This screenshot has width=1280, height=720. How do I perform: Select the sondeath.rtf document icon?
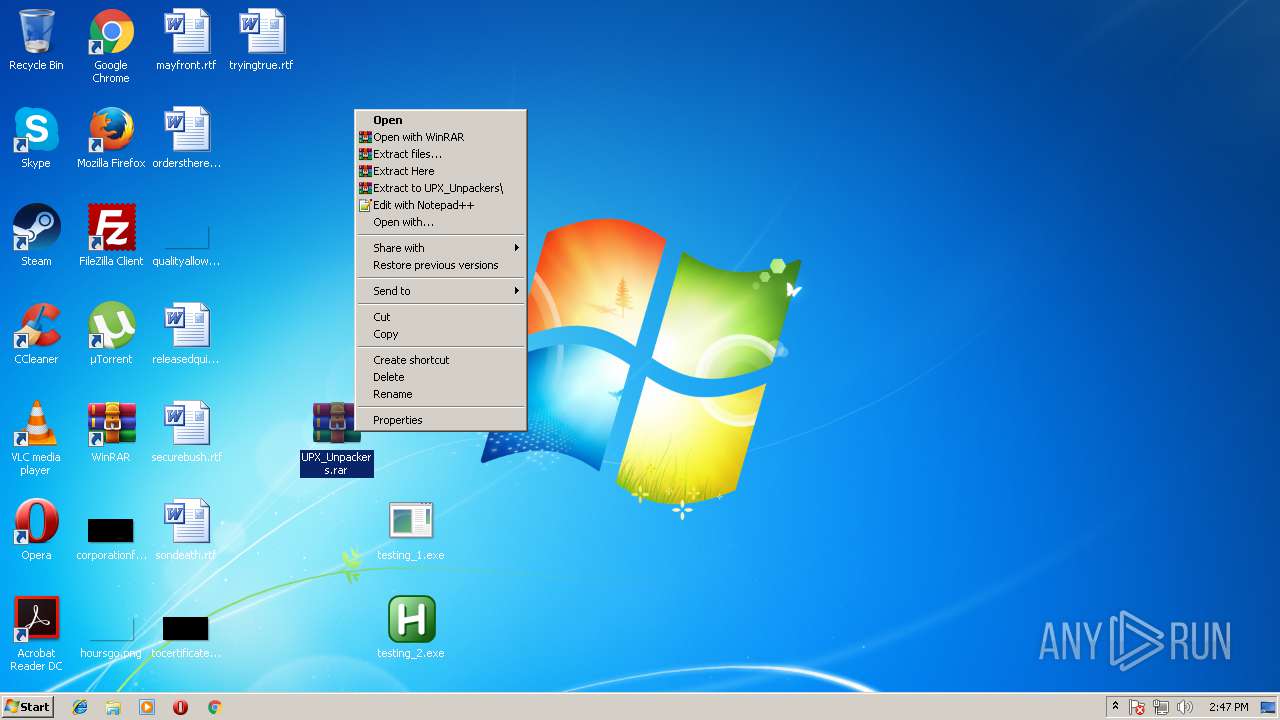(x=186, y=530)
